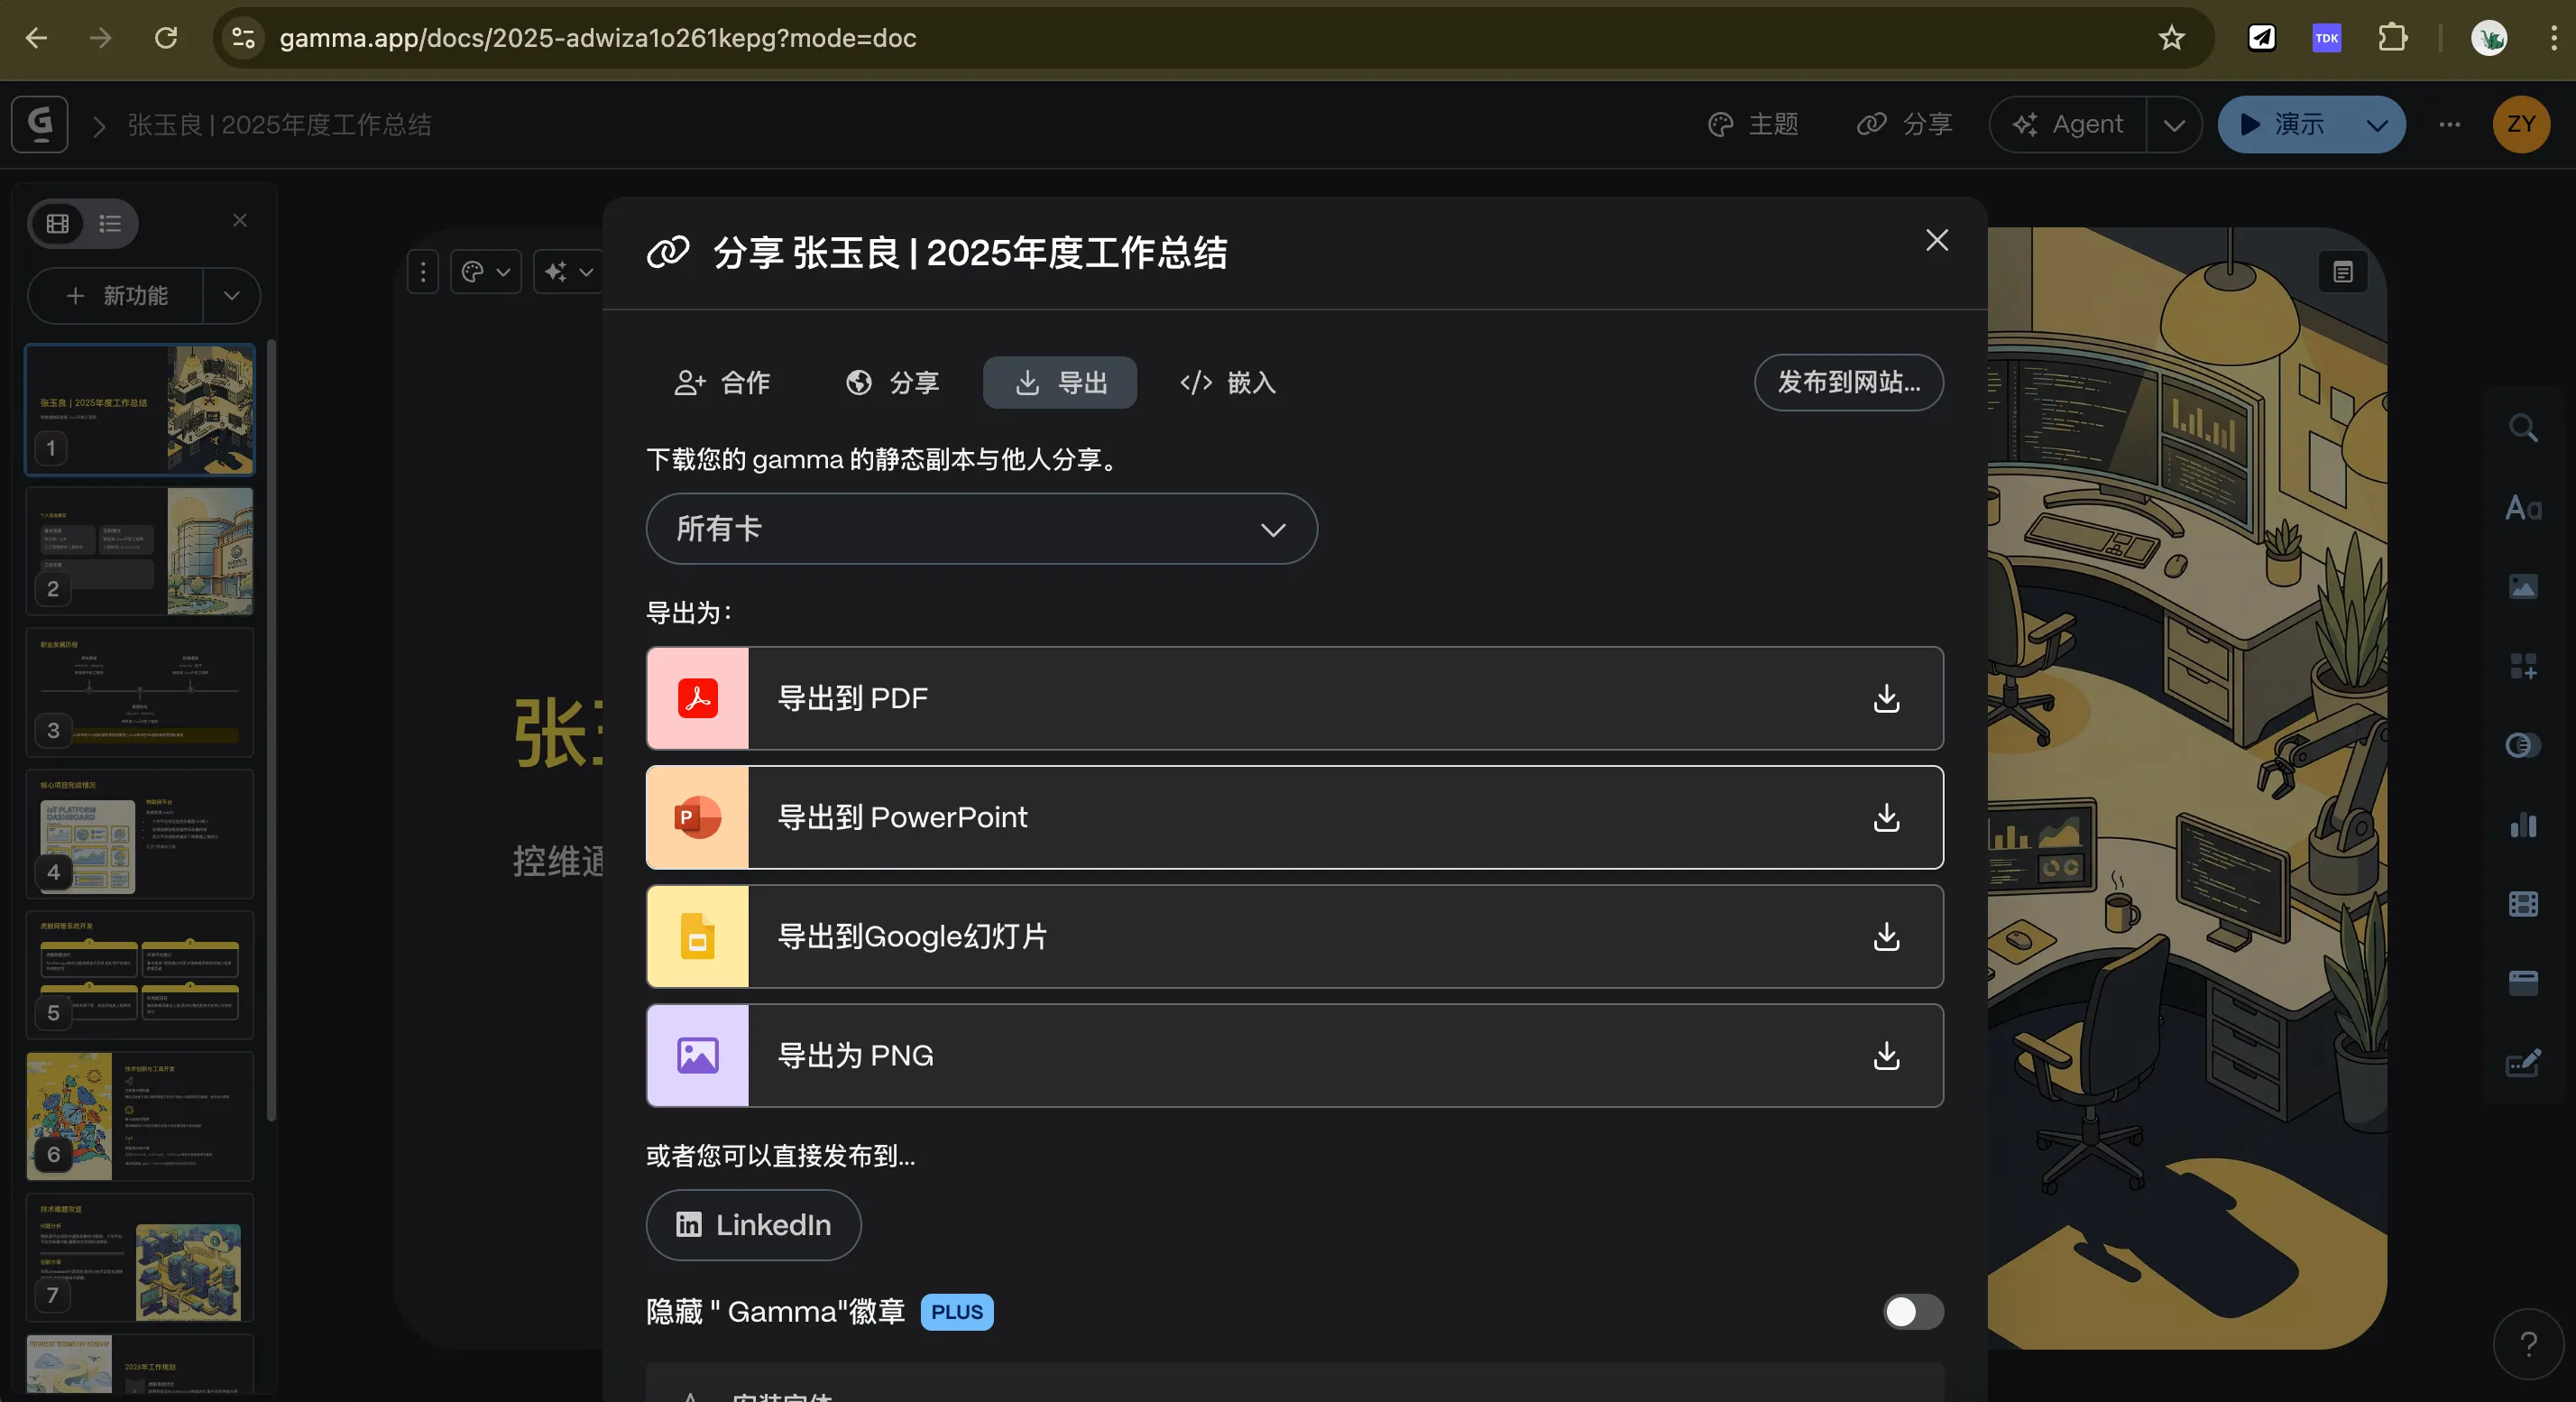Open the card AI edit sparkle dropdown
Image resolution: width=2576 pixels, height=1402 pixels.
[x=569, y=271]
